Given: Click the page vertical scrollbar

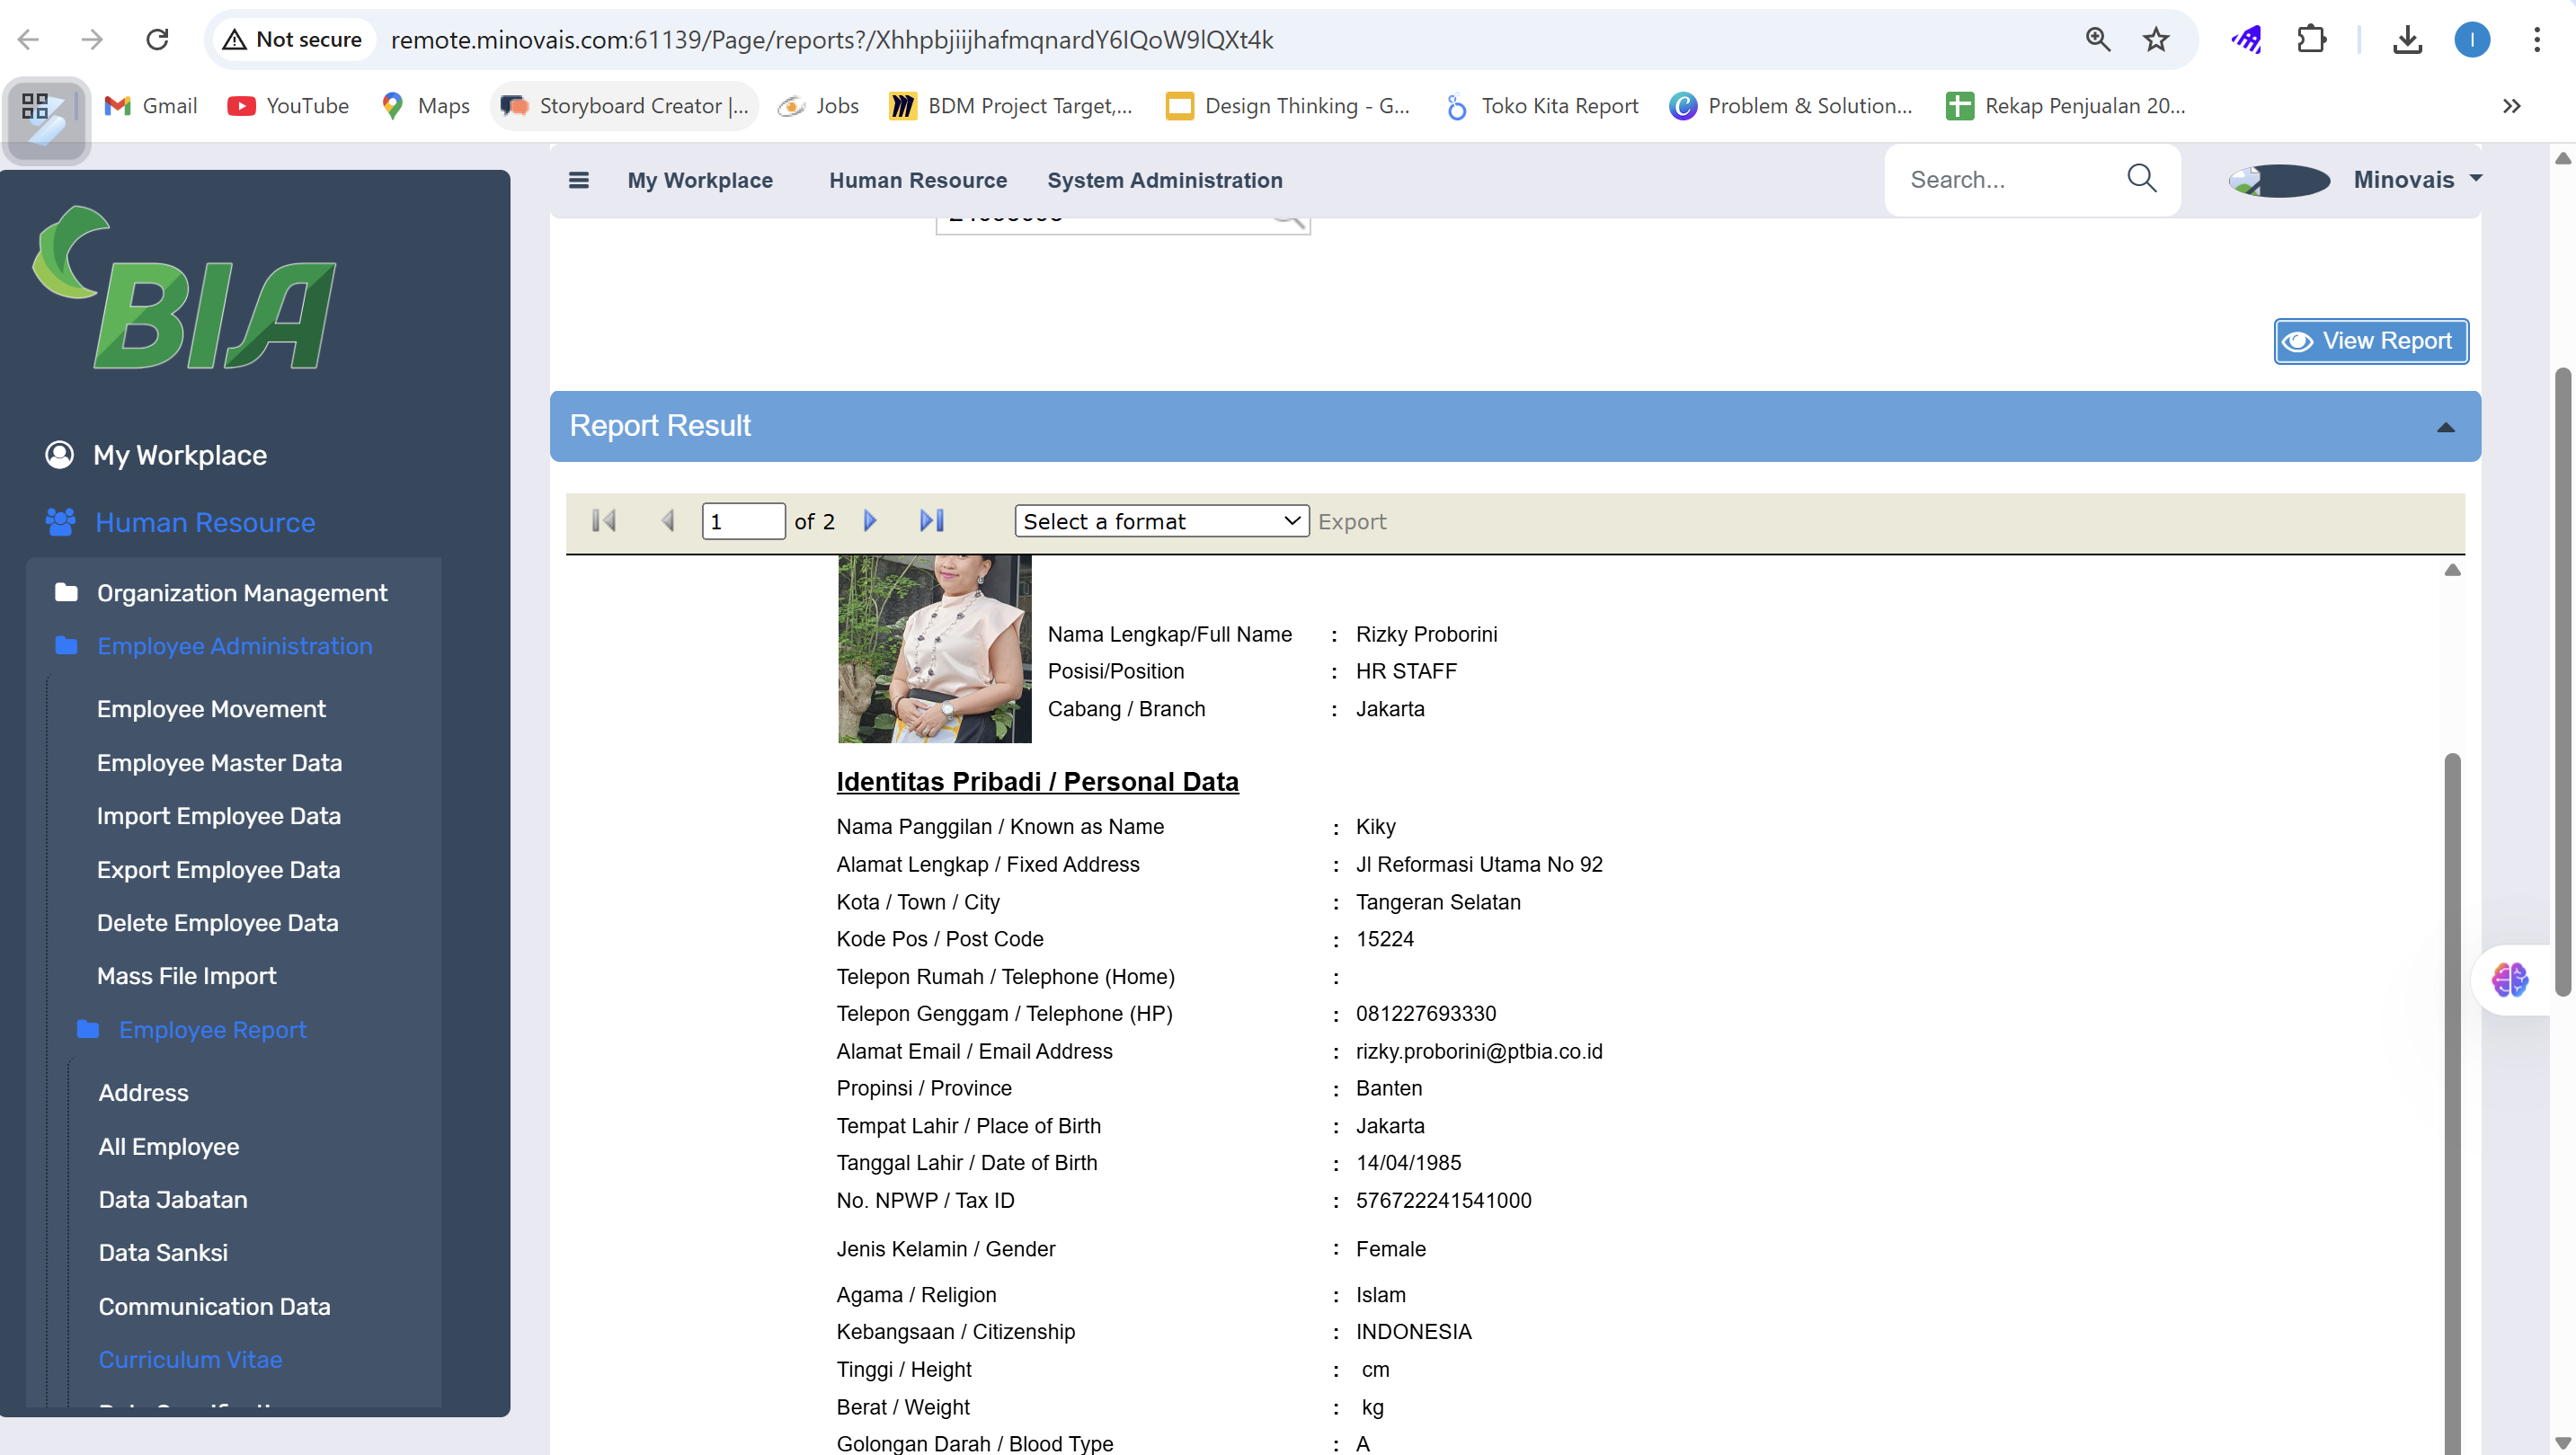Looking at the screenshot, I should pyautogui.click(x=2562, y=680).
